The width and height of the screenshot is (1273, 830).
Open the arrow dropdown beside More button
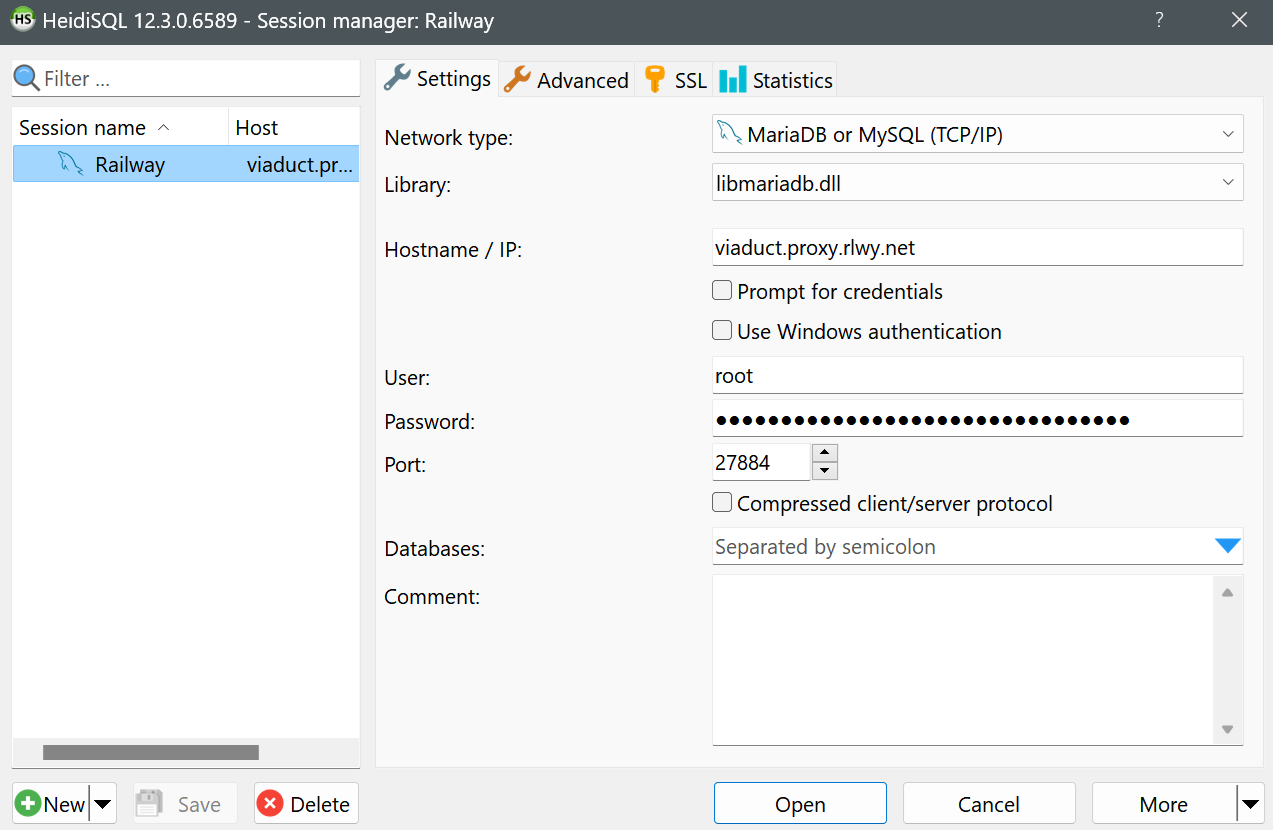1250,803
